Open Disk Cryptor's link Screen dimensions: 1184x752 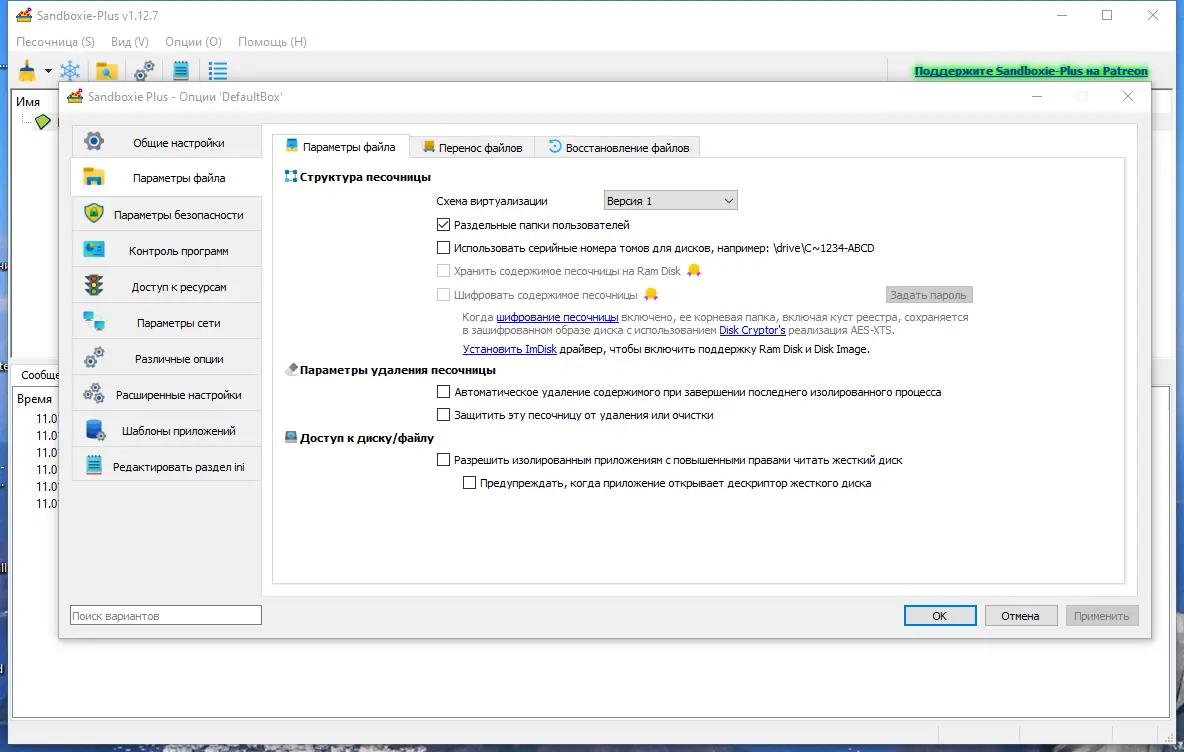(x=752, y=330)
